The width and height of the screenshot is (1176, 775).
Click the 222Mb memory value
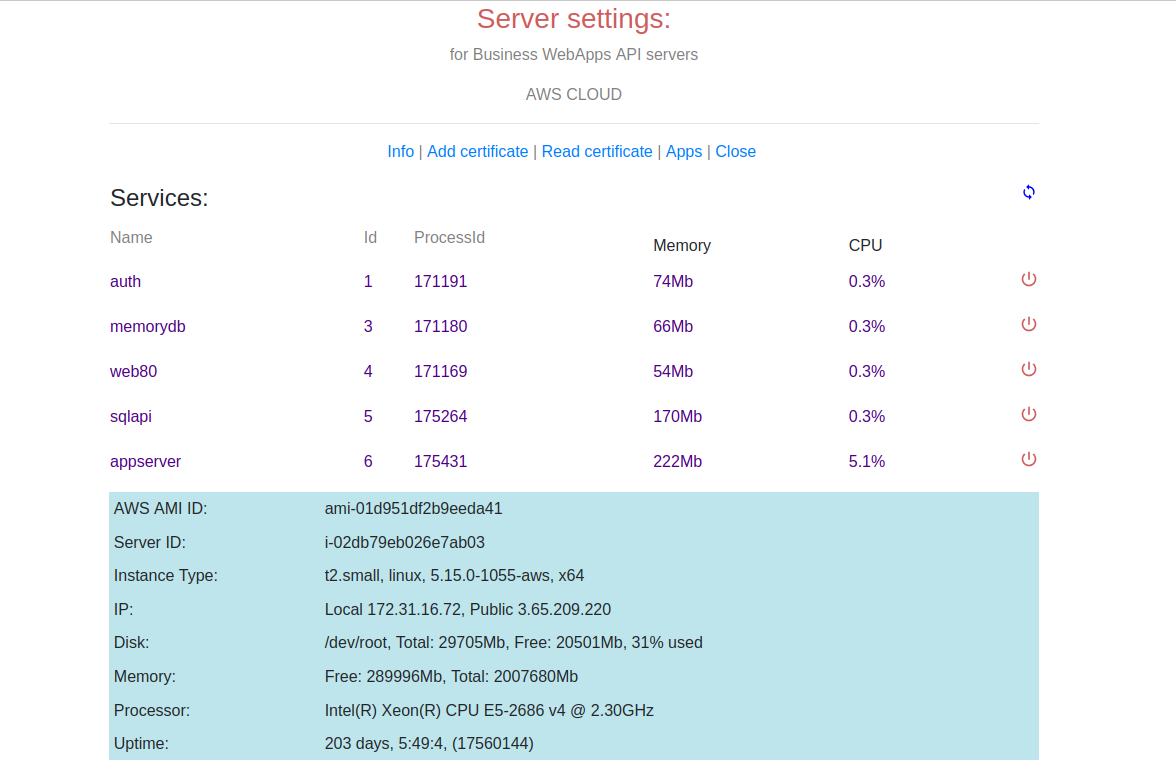click(677, 461)
